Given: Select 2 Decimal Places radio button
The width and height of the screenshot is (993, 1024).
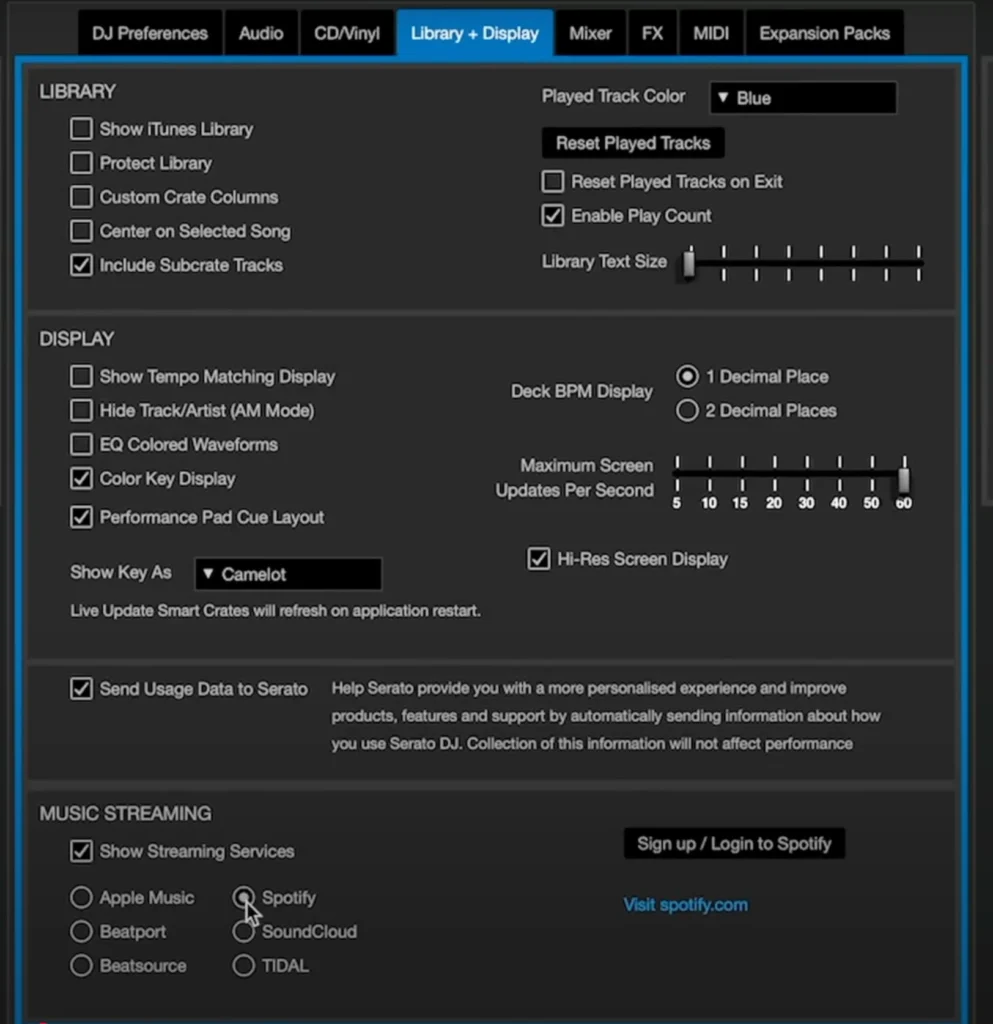Looking at the screenshot, I should 687,411.
